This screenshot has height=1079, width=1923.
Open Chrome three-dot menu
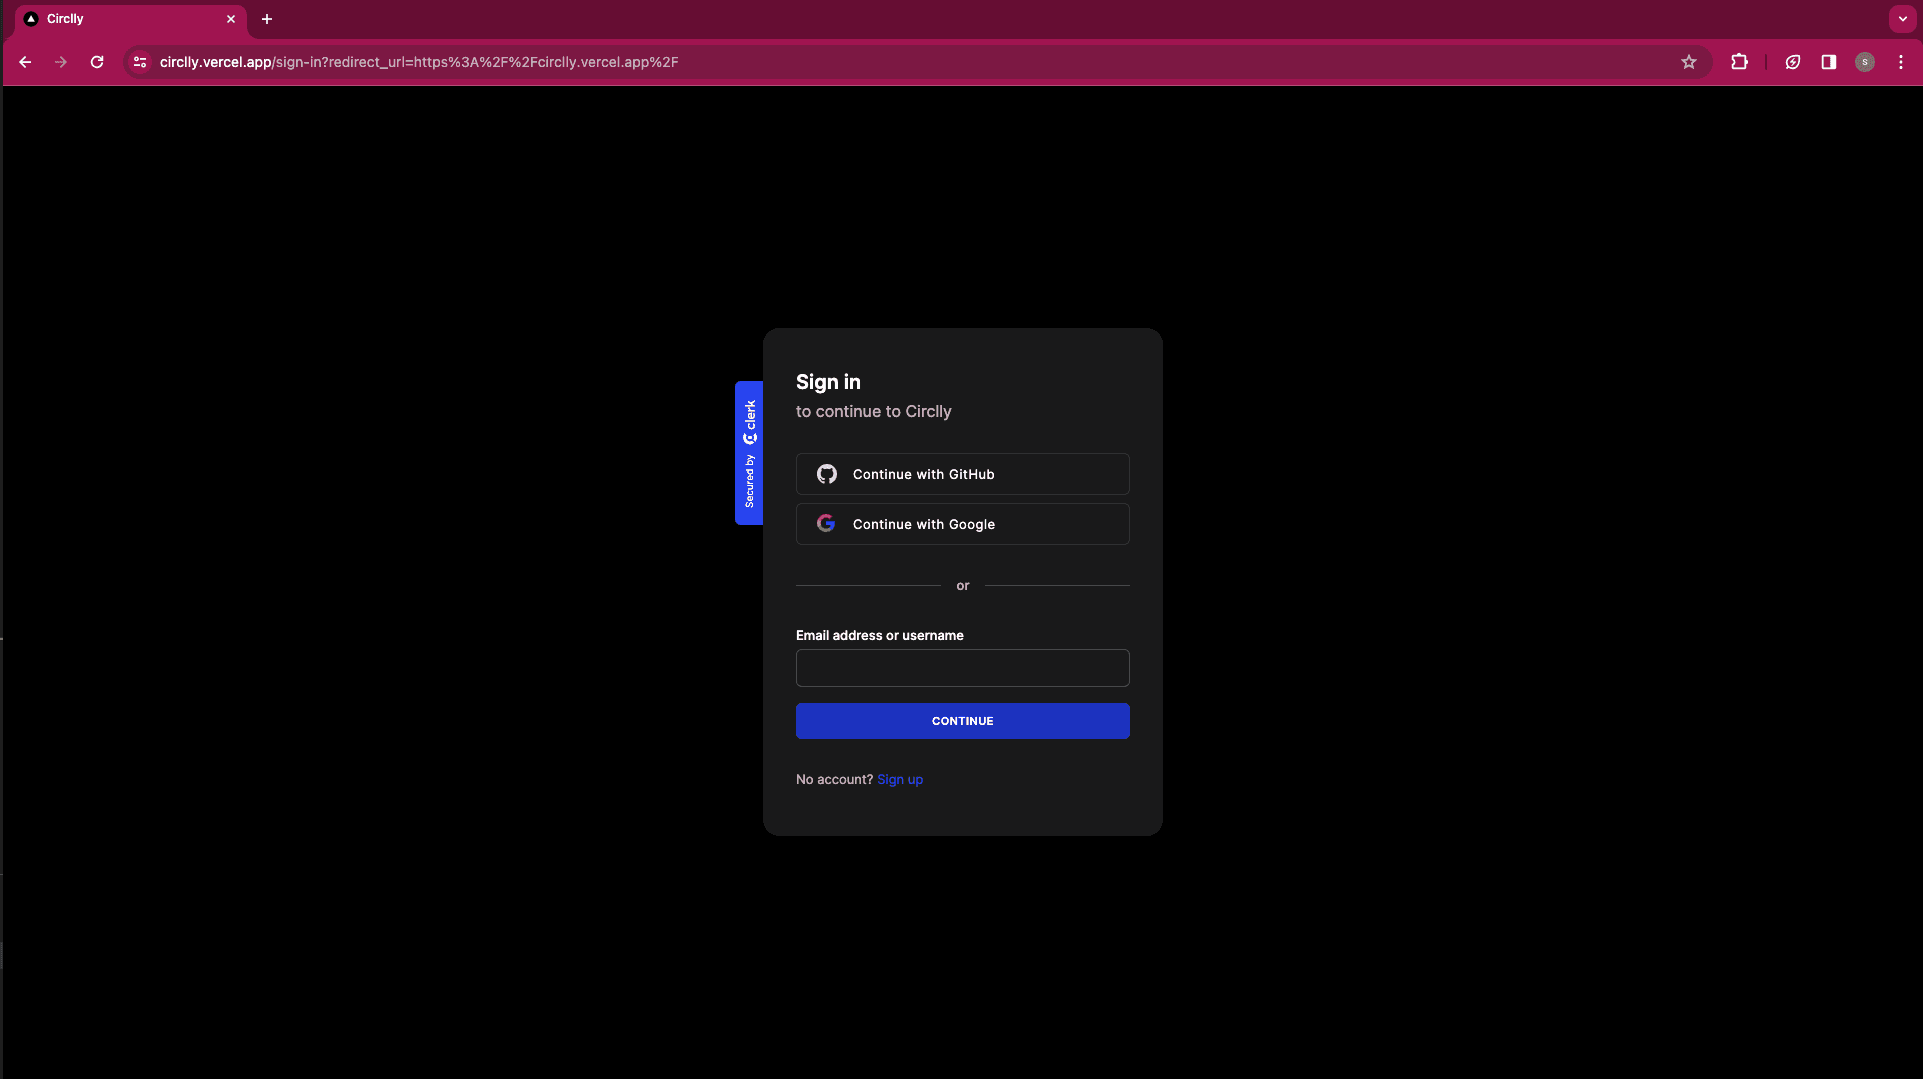point(1900,62)
